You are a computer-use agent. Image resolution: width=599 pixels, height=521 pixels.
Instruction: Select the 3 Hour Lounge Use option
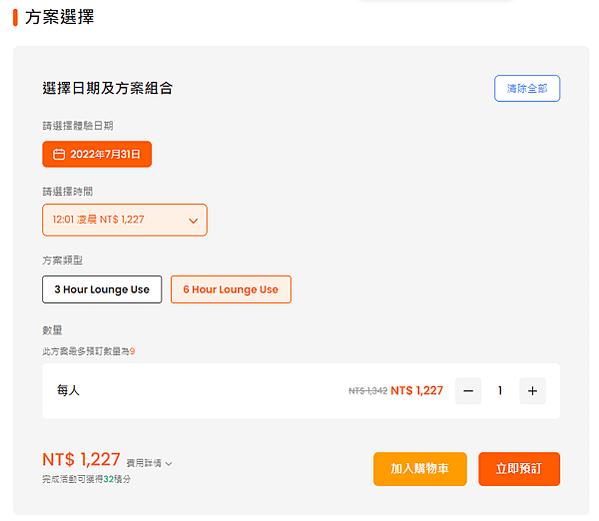coord(102,289)
